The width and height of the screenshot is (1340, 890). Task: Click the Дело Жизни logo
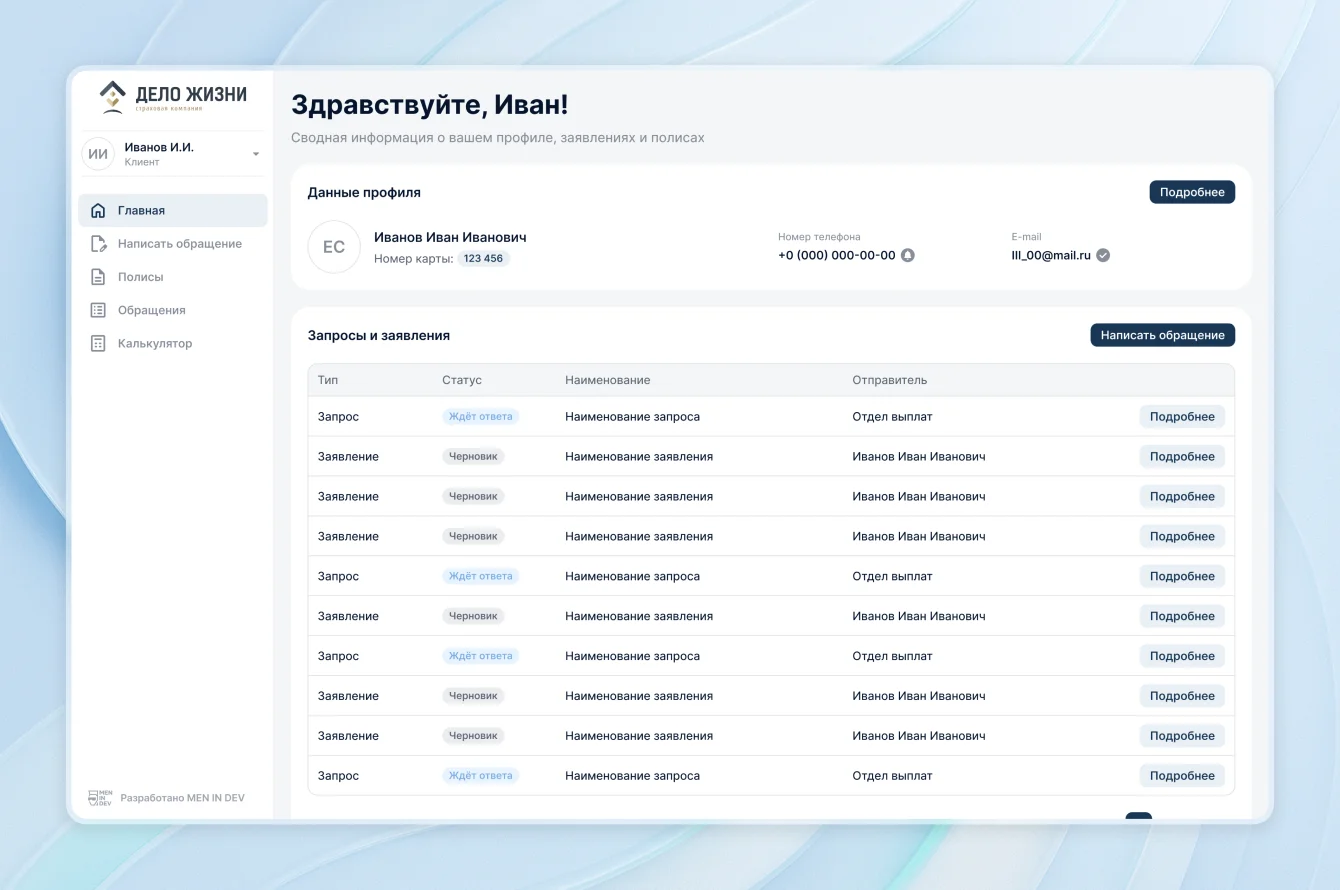[x=173, y=97]
